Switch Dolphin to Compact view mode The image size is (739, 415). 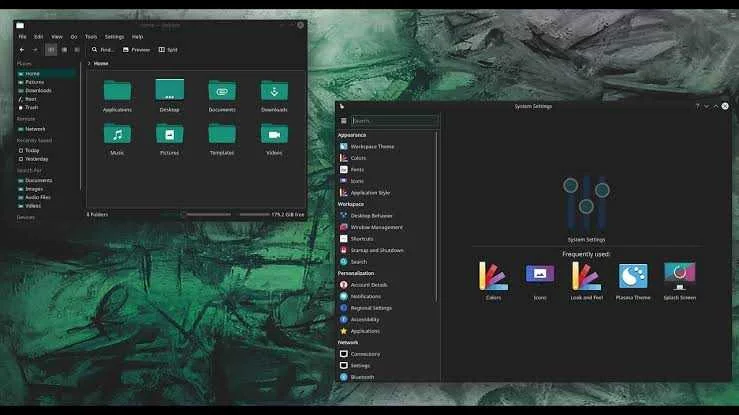point(65,49)
